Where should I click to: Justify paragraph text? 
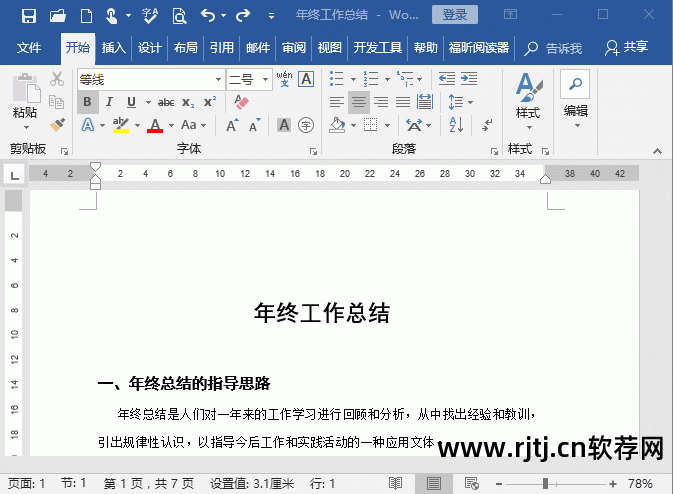pos(403,102)
